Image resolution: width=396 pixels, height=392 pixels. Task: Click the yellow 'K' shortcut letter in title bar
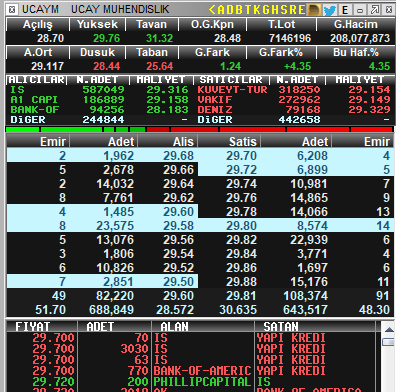(256, 9)
